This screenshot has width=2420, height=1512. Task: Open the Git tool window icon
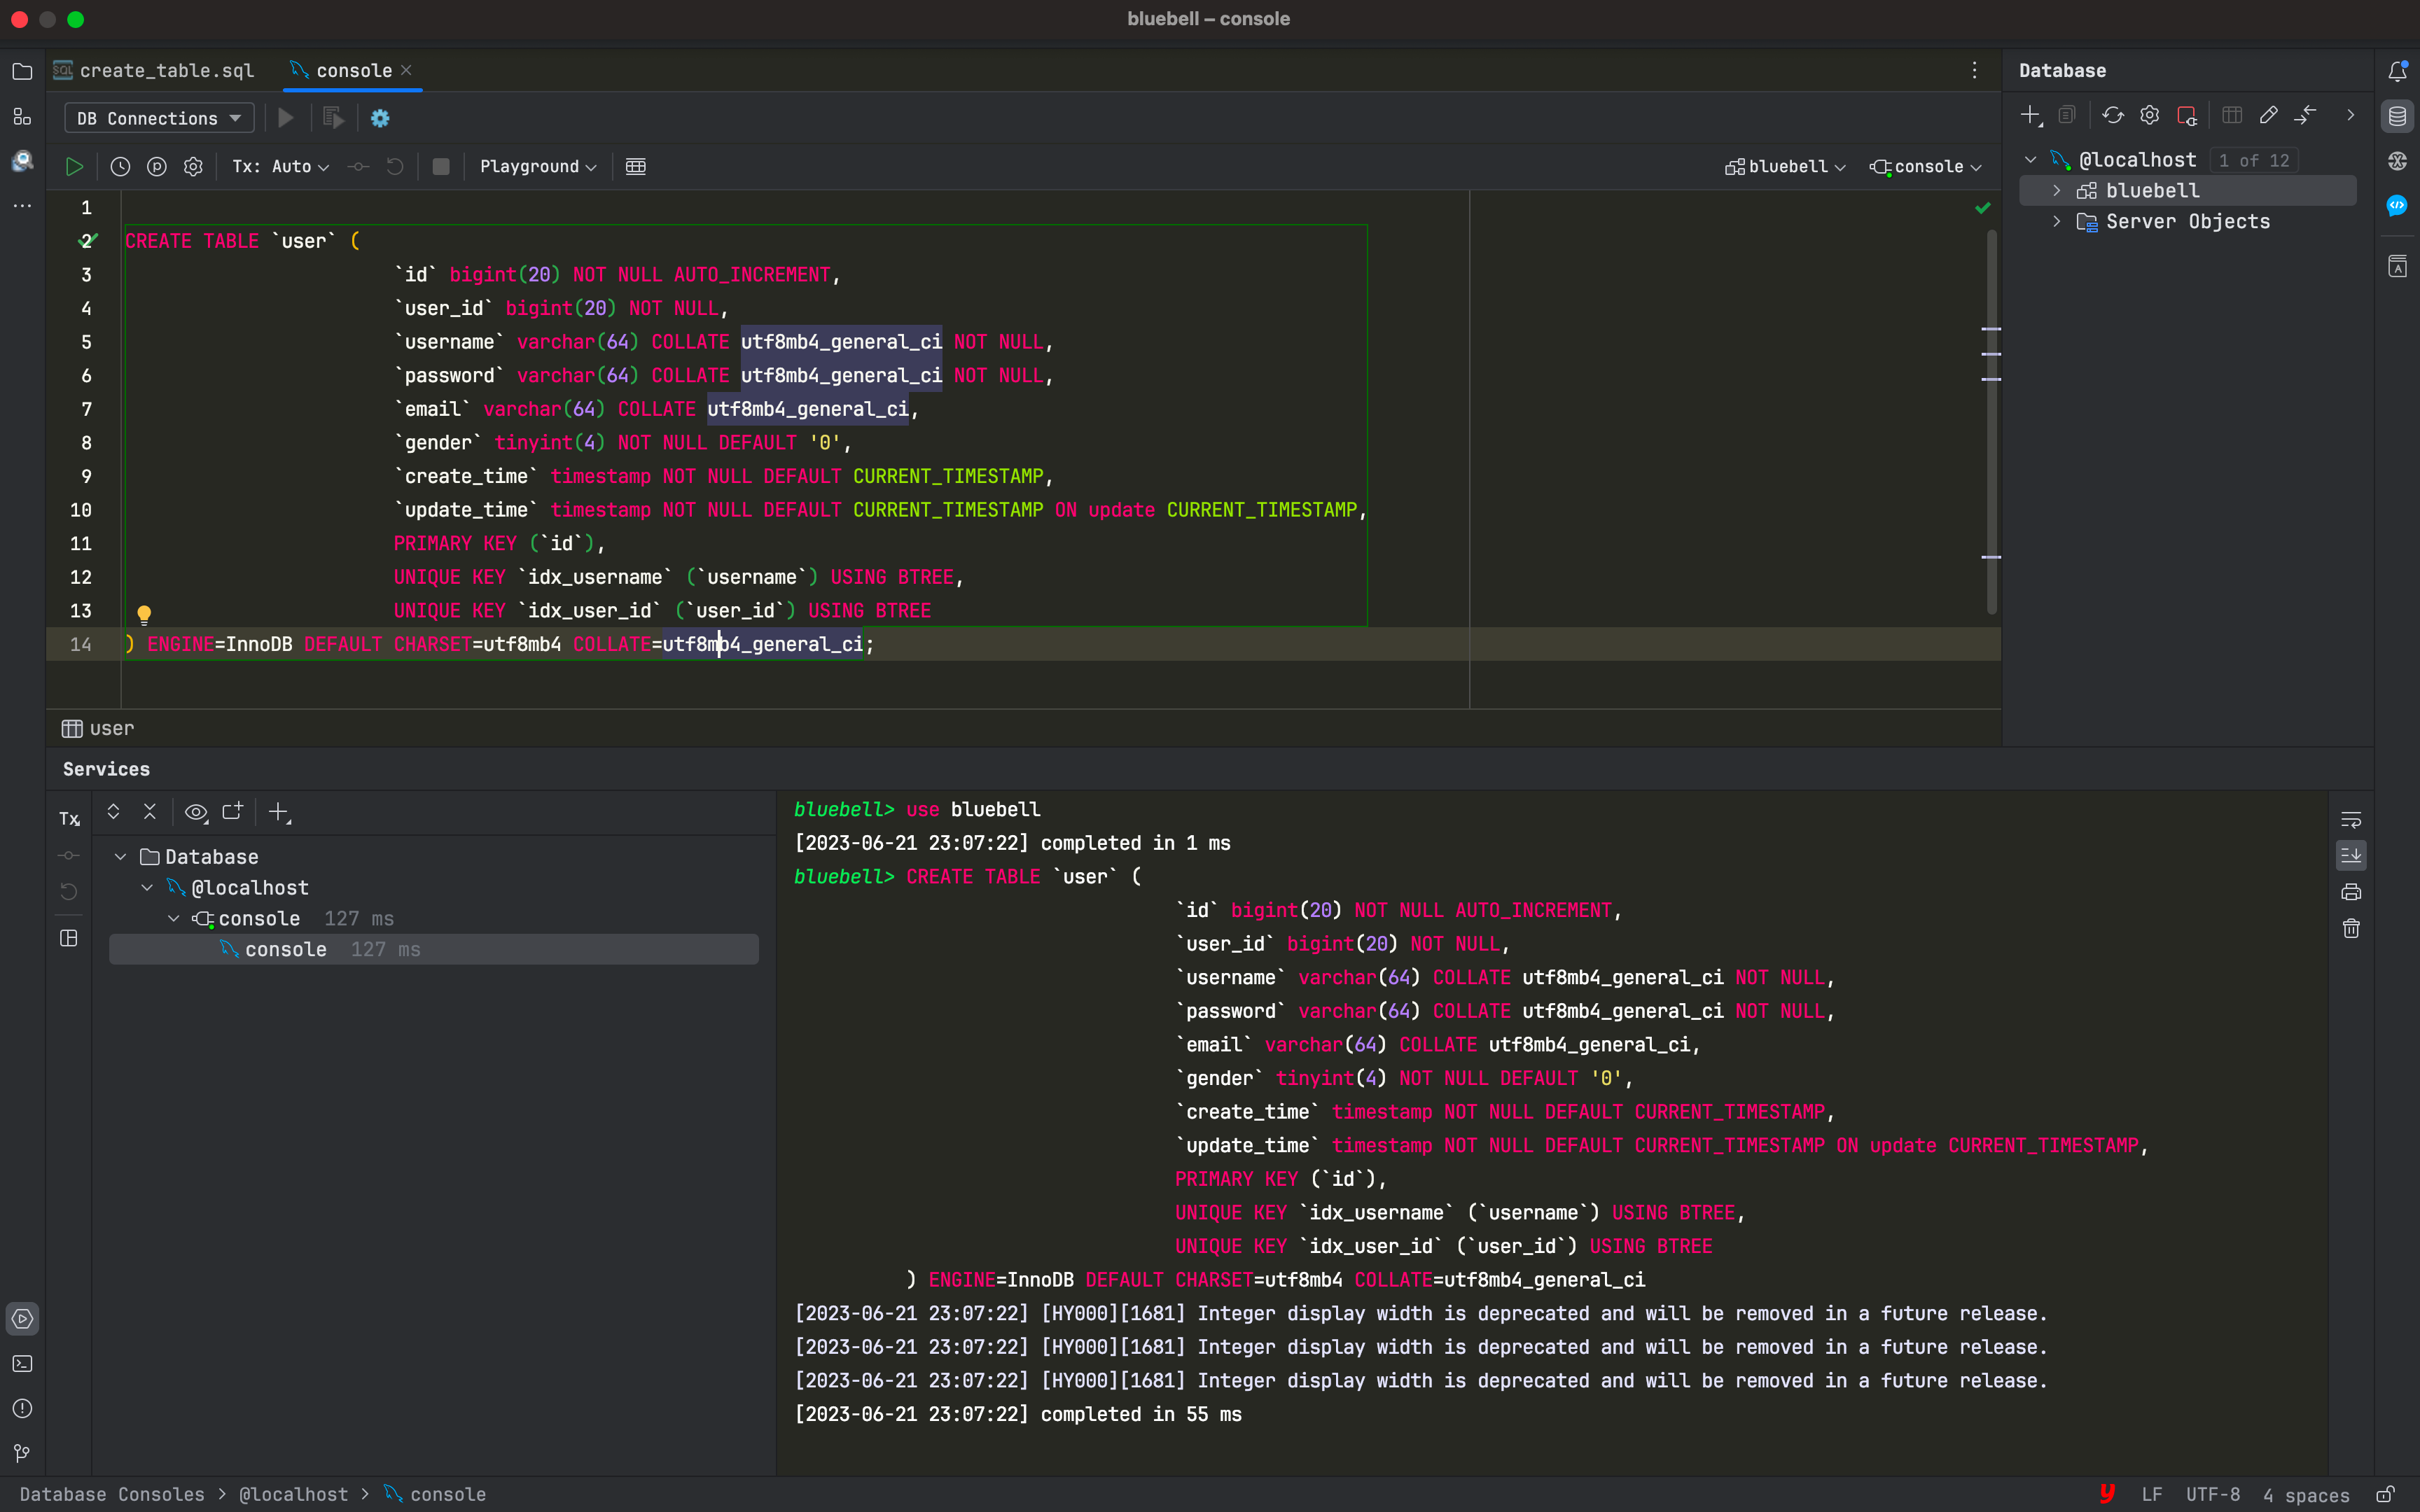(x=22, y=1453)
